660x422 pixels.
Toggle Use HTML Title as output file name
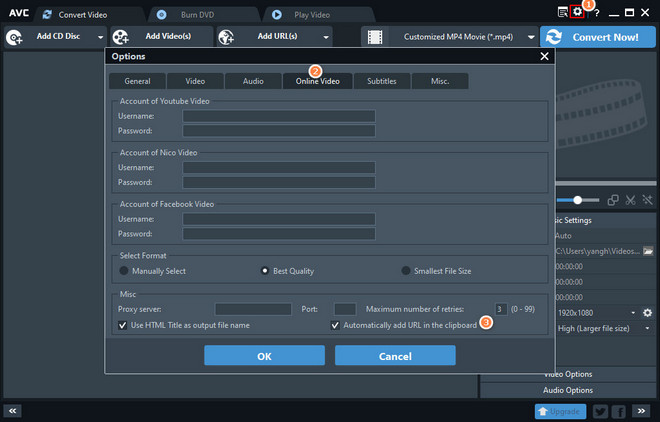[x=122, y=325]
